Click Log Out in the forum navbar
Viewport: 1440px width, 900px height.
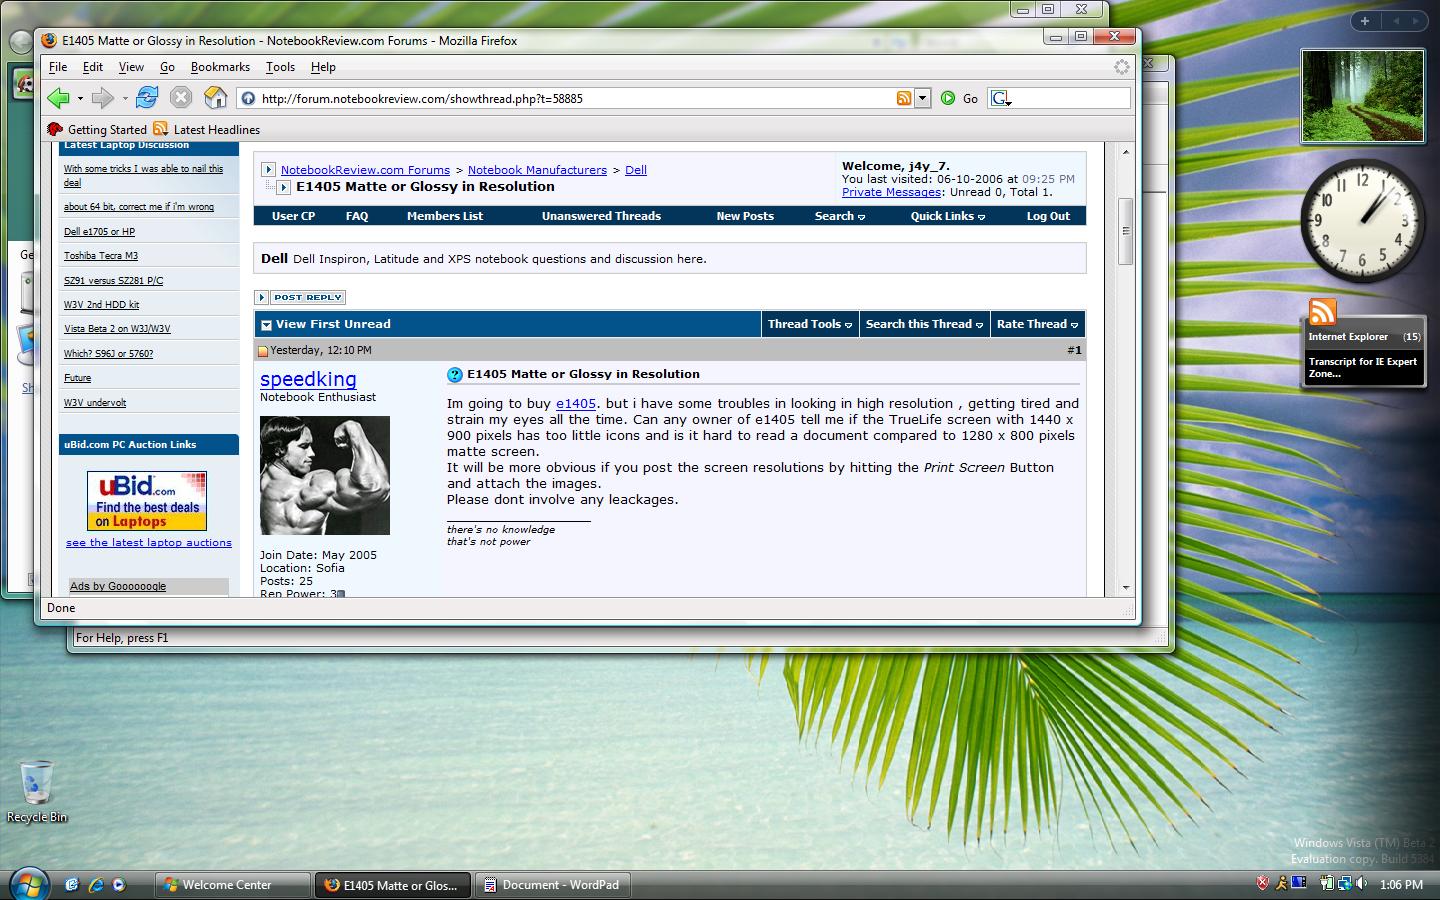click(x=1048, y=216)
